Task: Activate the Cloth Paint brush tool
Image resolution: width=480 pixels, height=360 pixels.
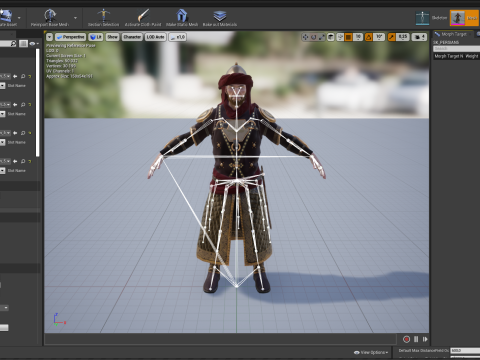Action: 143,17
